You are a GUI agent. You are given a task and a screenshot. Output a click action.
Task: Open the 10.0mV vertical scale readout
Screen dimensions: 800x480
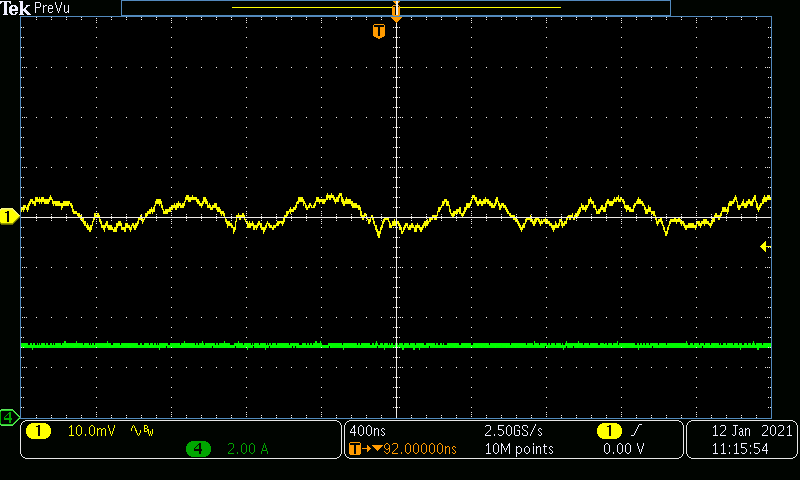tap(91, 431)
